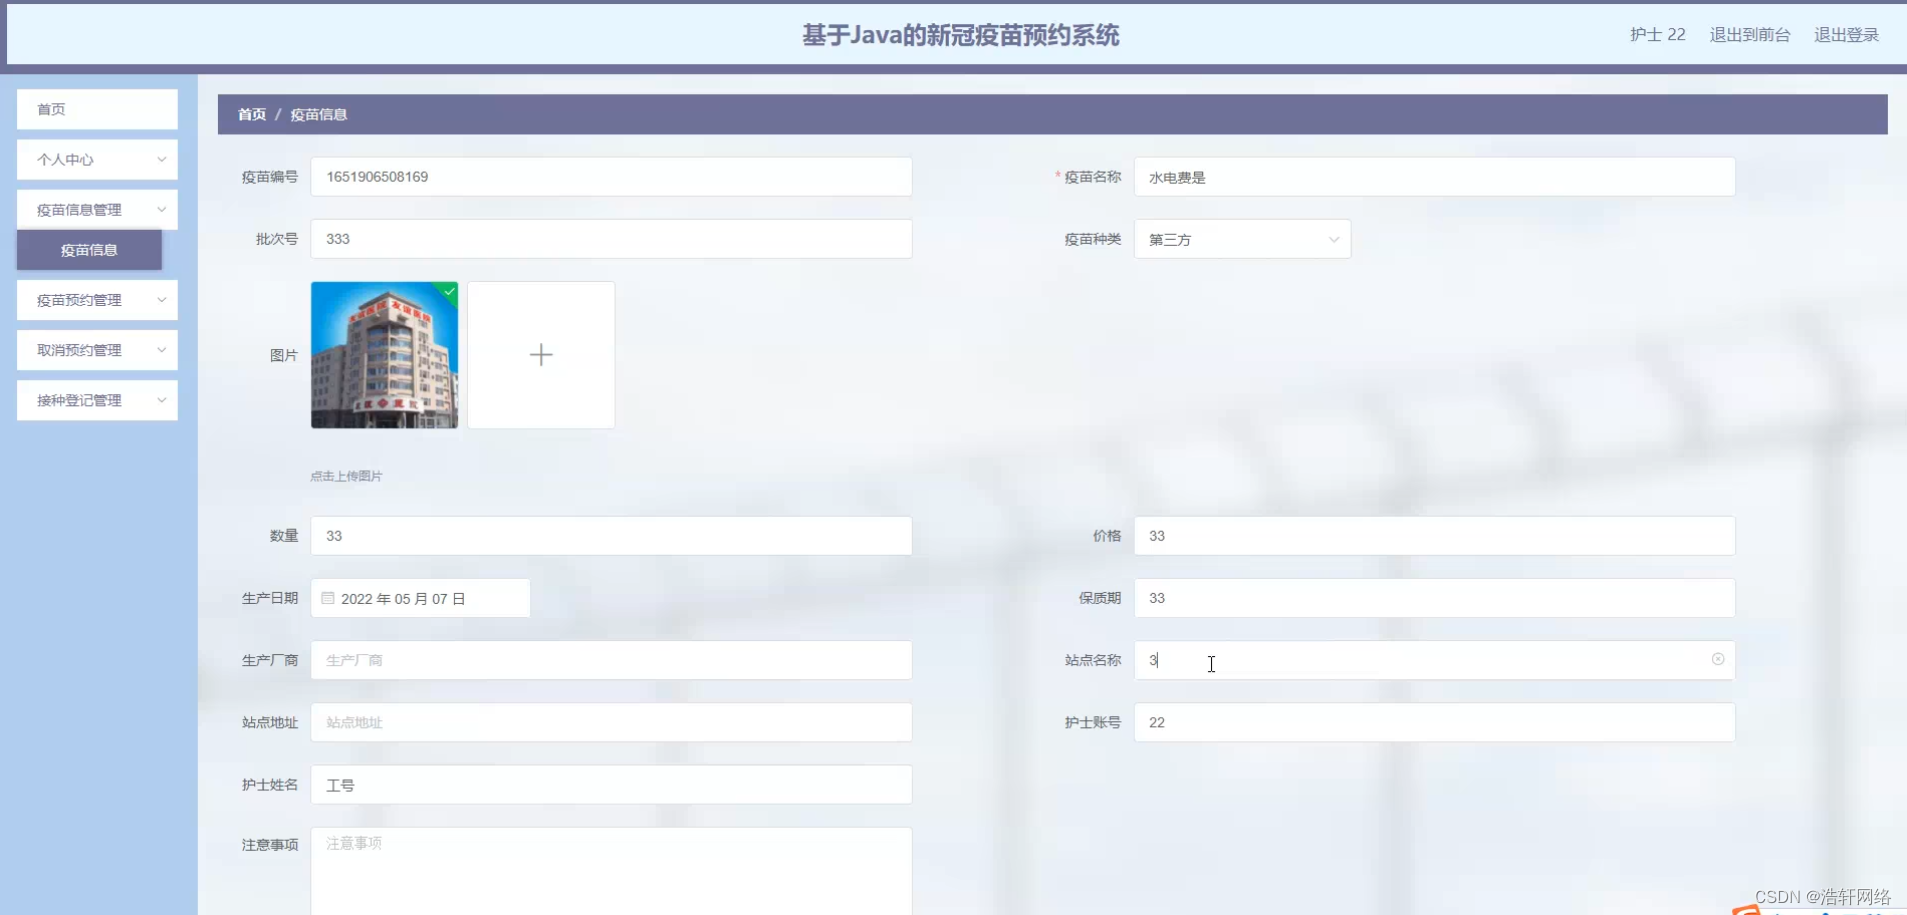Click the 点击上传图片 label
This screenshot has height=915, width=1907.
345,475
